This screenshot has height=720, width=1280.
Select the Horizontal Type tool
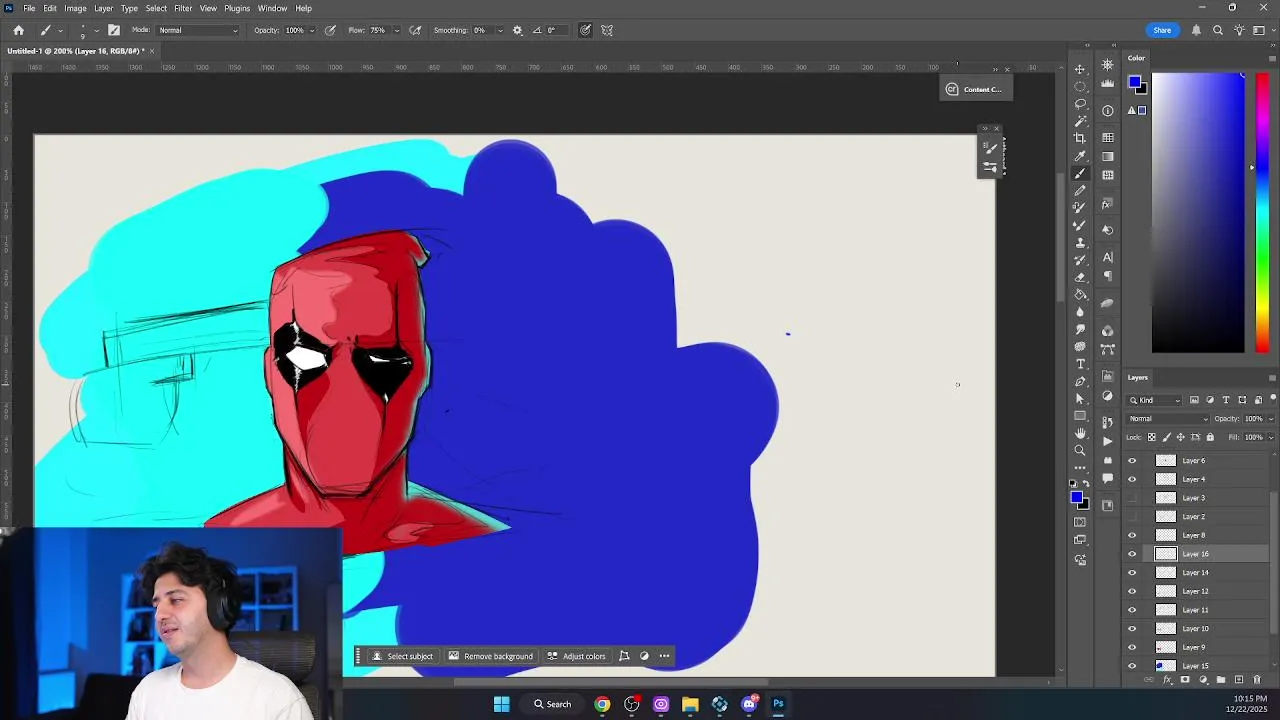(1080, 364)
